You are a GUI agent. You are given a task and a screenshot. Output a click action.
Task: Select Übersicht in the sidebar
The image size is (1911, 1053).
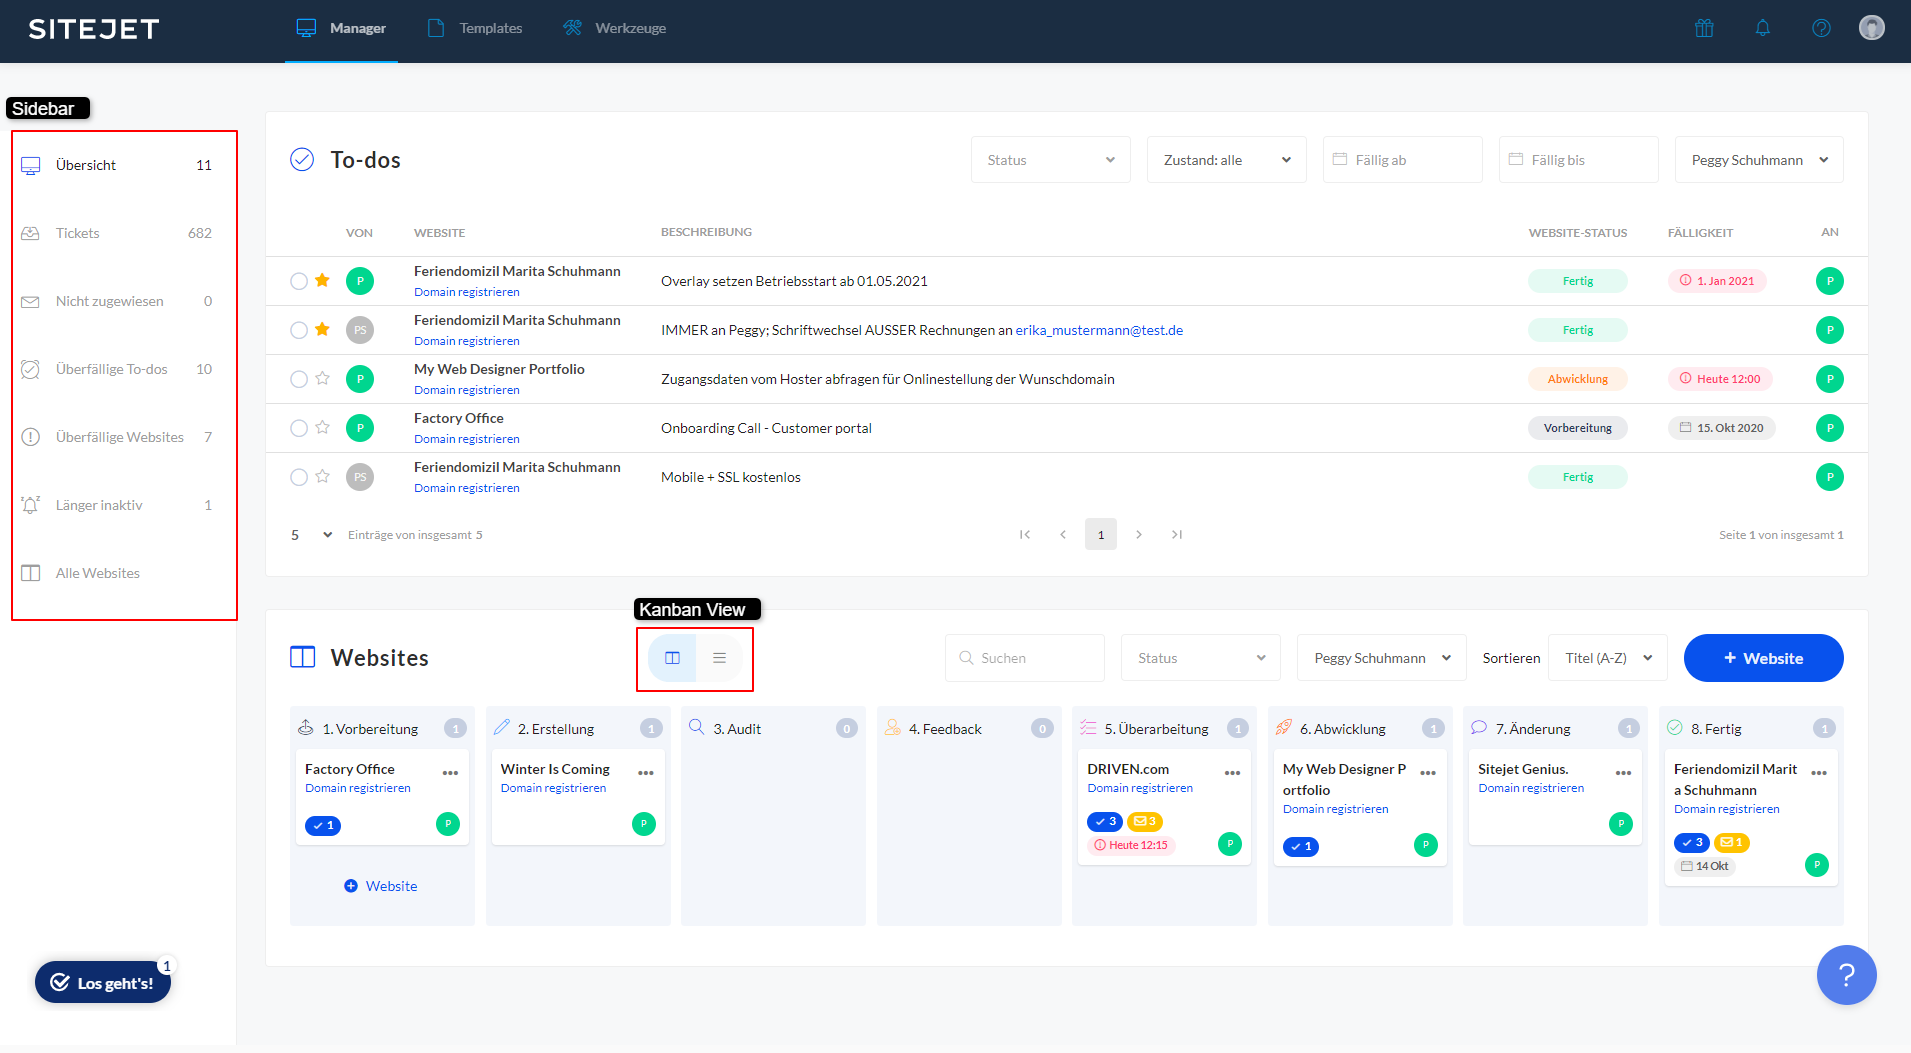pyautogui.click(x=117, y=165)
